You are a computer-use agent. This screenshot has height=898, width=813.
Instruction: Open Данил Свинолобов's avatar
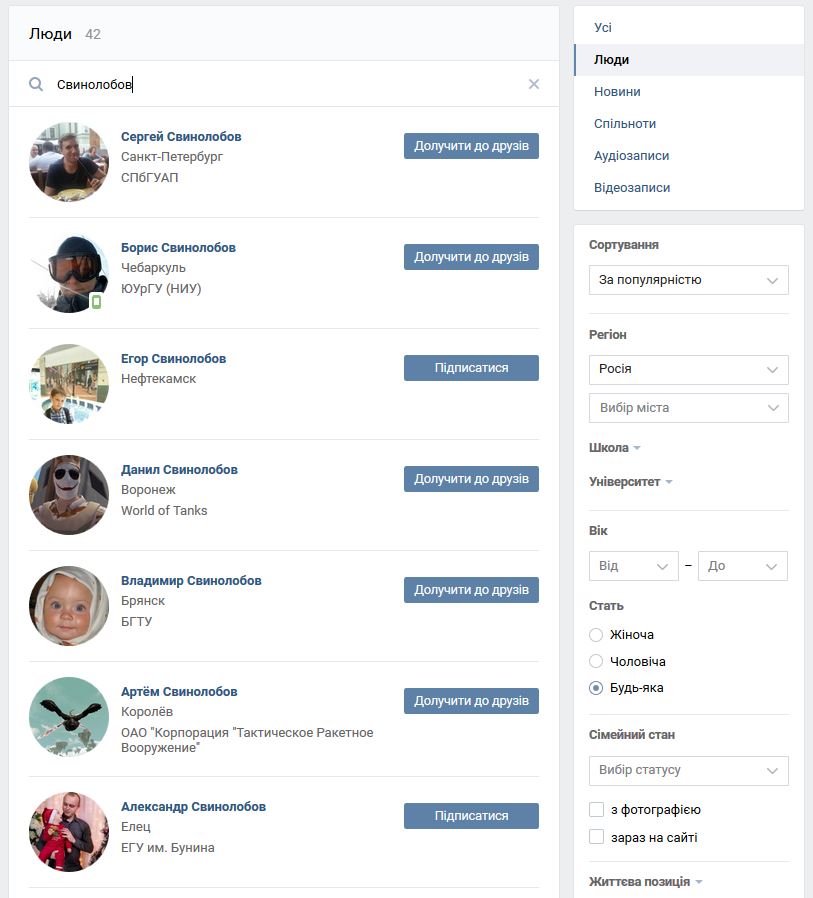(x=69, y=495)
